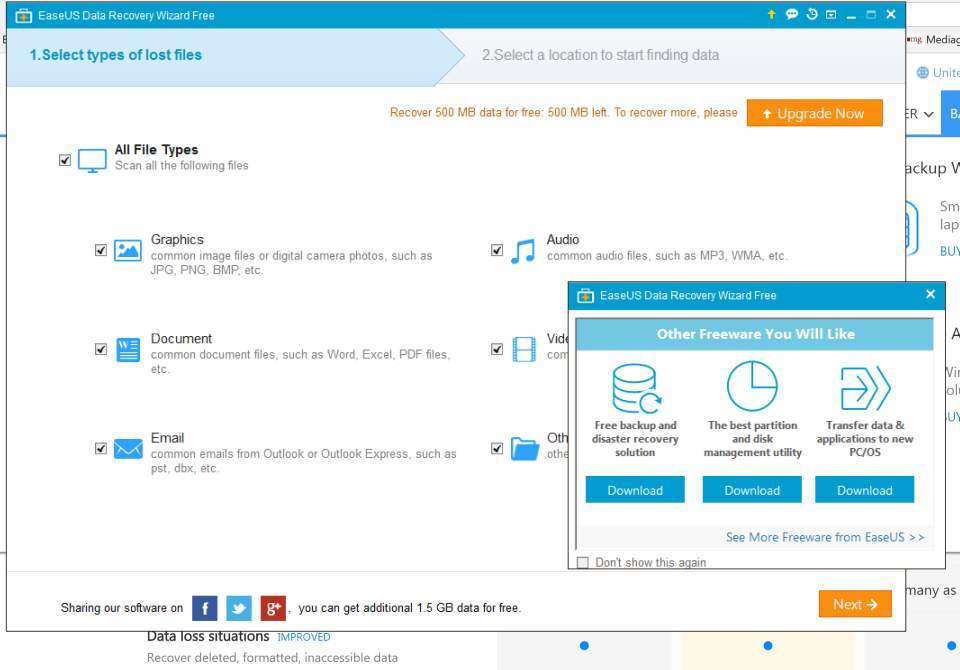Expand the chevron dropdown in the background browser
The height and width of the screenshot is (670, 960).
tap(929, 115)
